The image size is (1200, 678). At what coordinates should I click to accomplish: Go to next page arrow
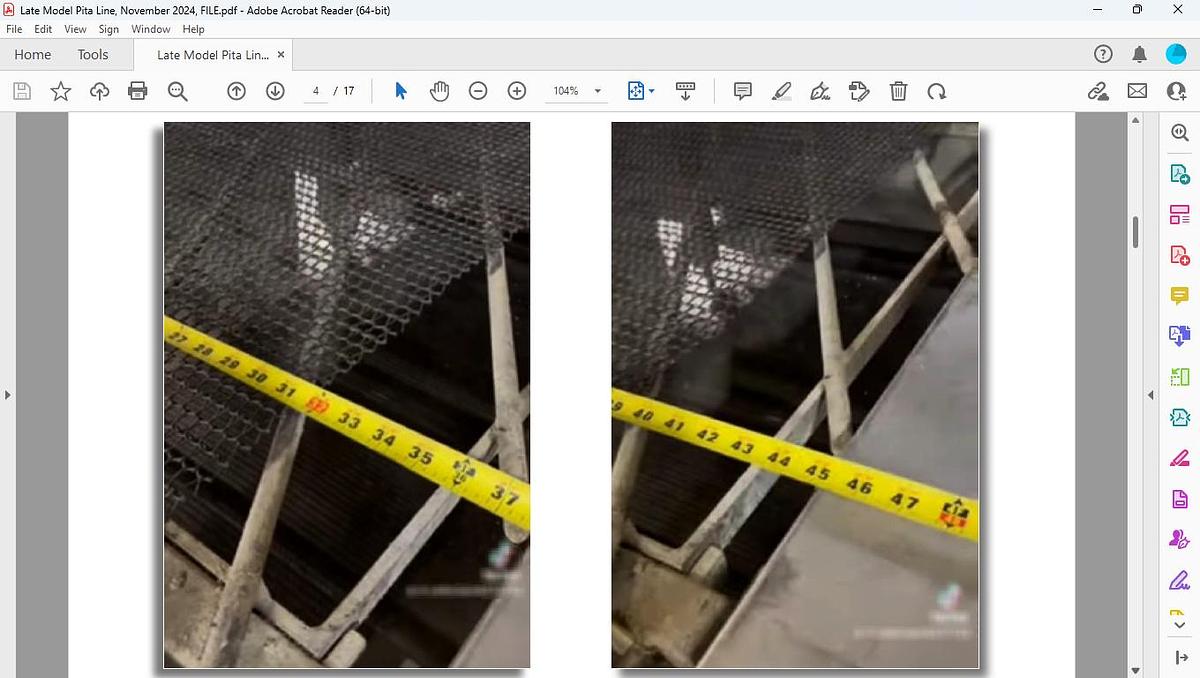tap(276, 91)
